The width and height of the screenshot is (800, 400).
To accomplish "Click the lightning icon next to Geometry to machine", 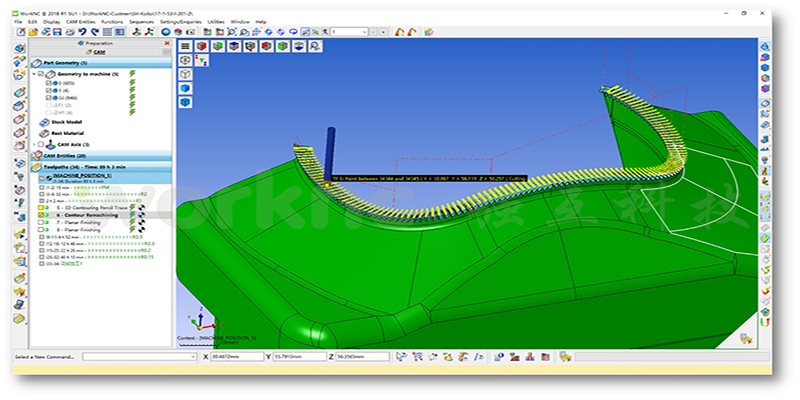I will click(132, 74).
